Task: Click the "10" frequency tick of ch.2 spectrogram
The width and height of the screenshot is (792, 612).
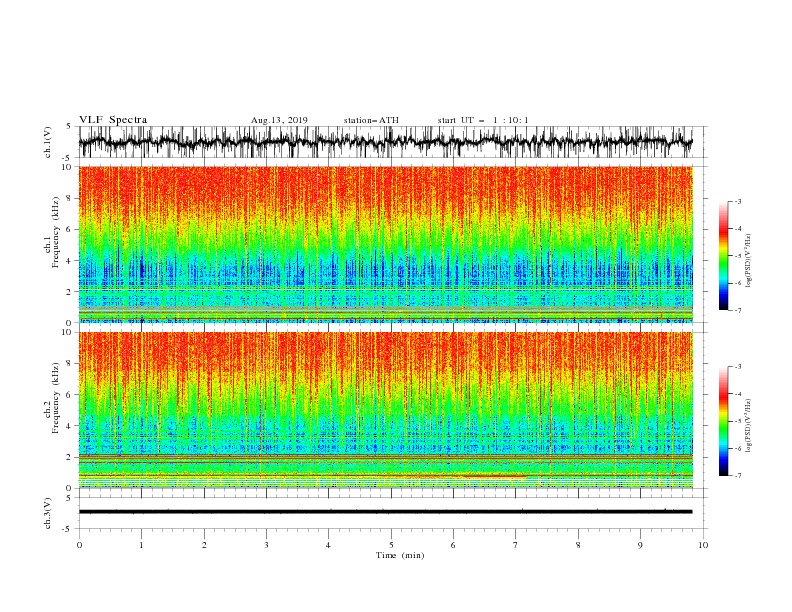Action: (x=67, y=332)
